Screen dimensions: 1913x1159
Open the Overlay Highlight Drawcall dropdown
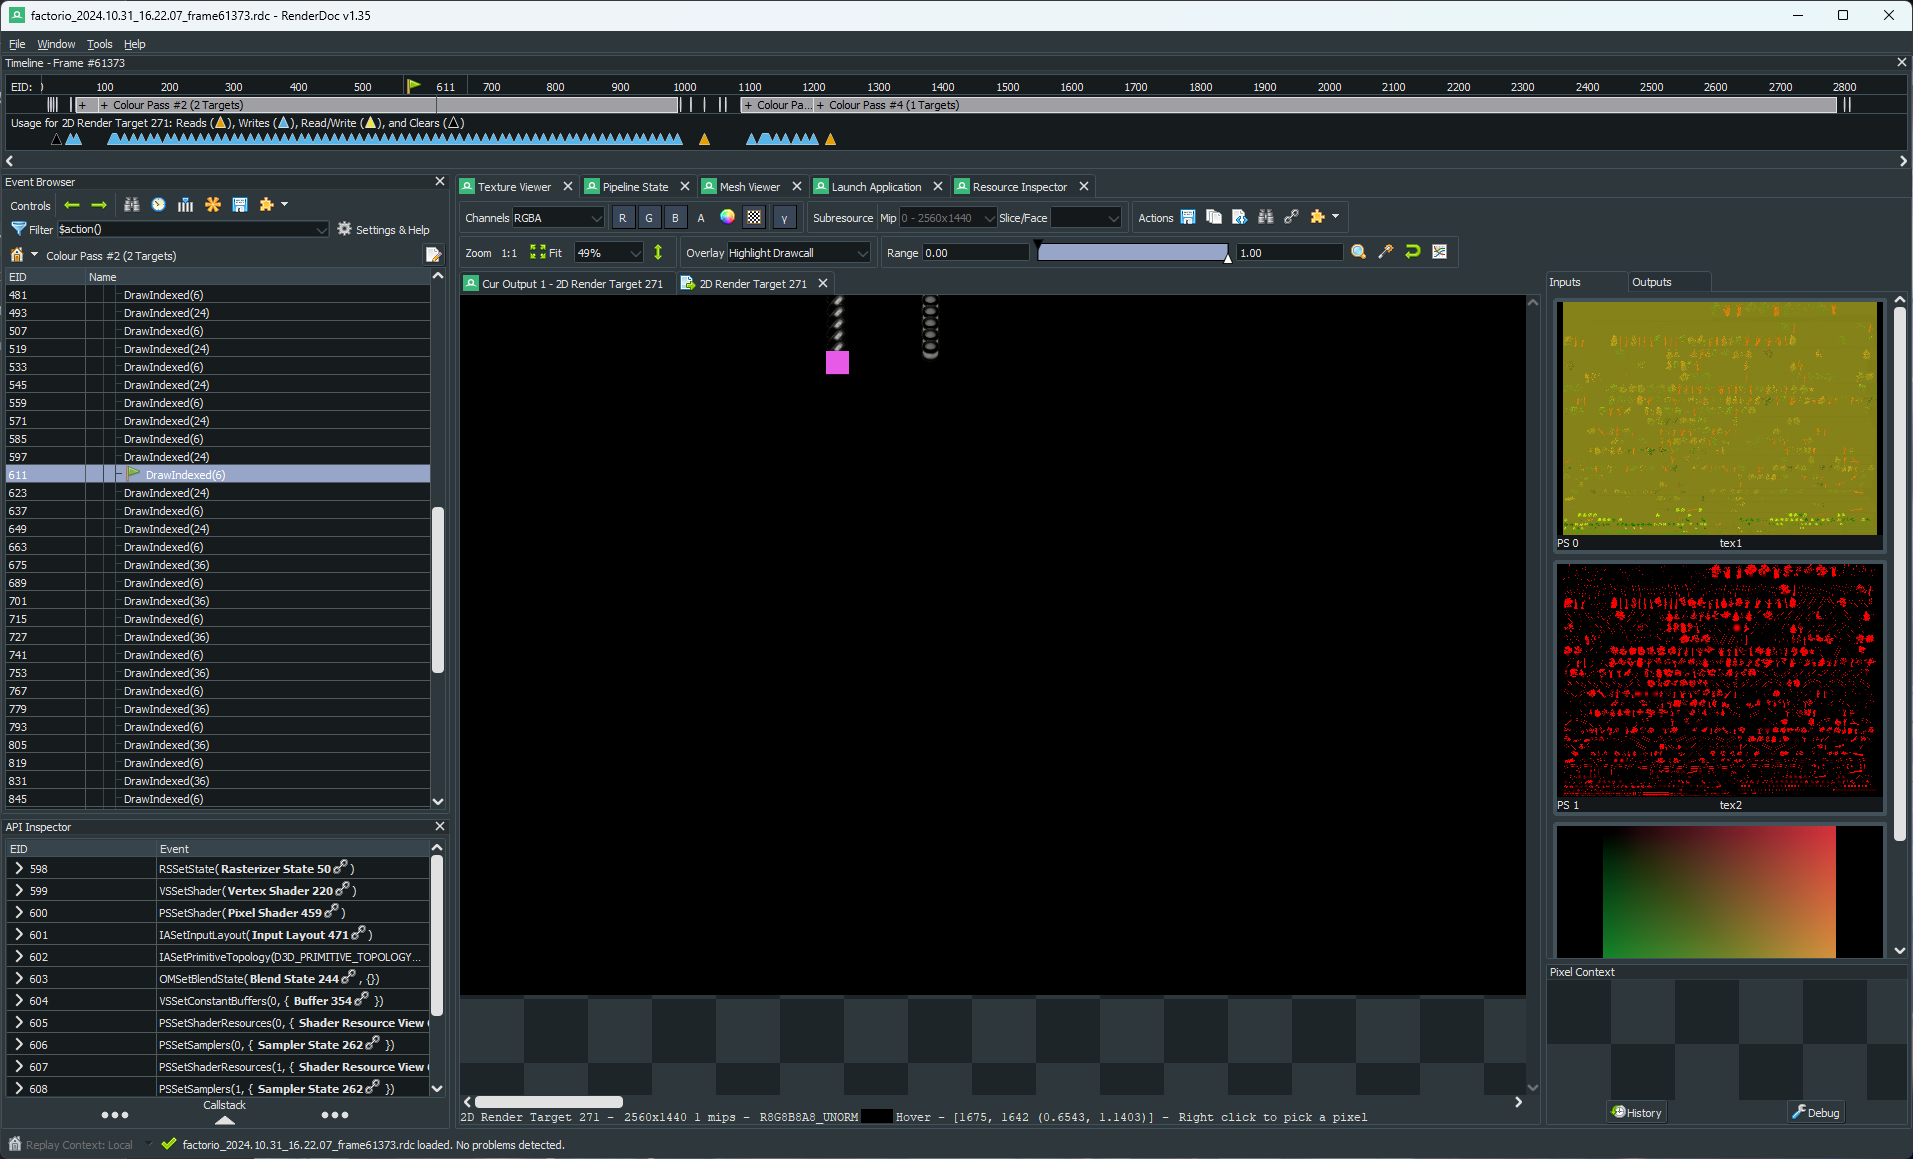point(798,253)
